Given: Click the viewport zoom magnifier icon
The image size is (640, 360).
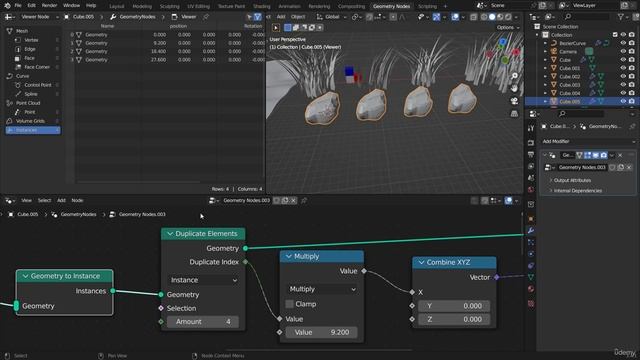Looking at the screenshot, I should (x=514, y=76).
